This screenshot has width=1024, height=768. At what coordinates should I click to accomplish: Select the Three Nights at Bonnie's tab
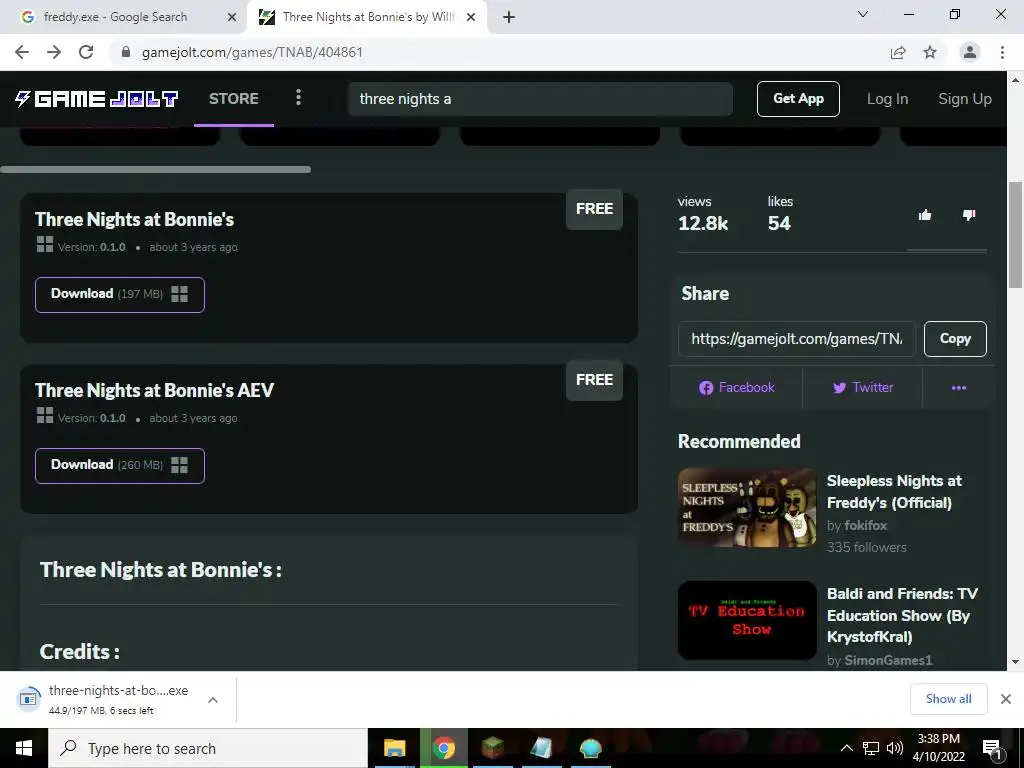click(x=368, y=18)
